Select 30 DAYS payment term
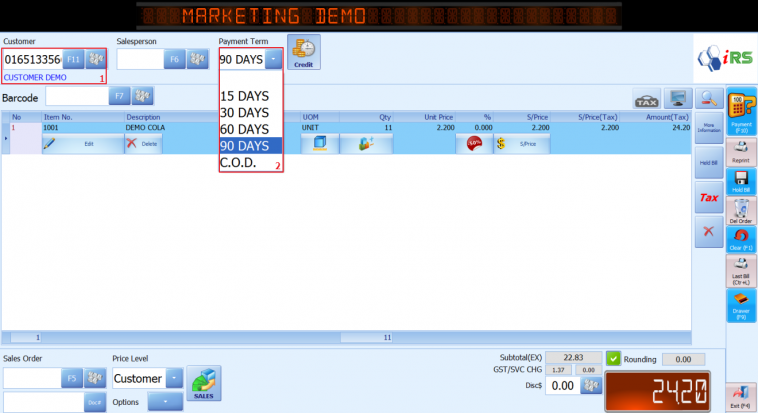The image size is (758, 413). pos(244,112)
